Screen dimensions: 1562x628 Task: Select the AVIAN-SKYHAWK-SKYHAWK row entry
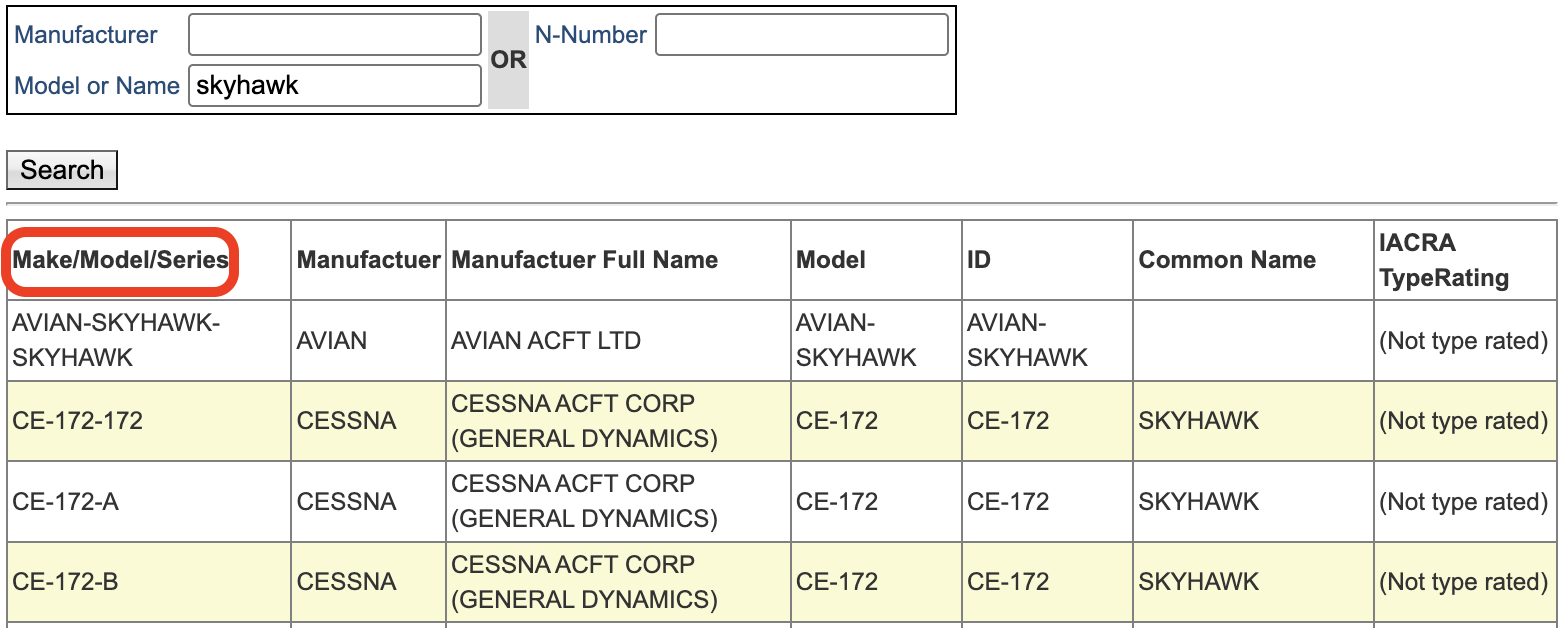click(116, 340)
